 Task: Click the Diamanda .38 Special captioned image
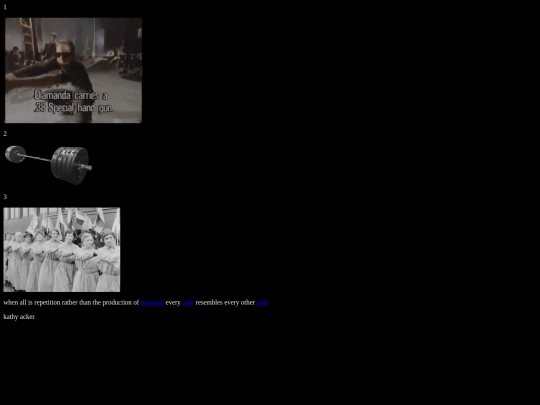(73, 70)
